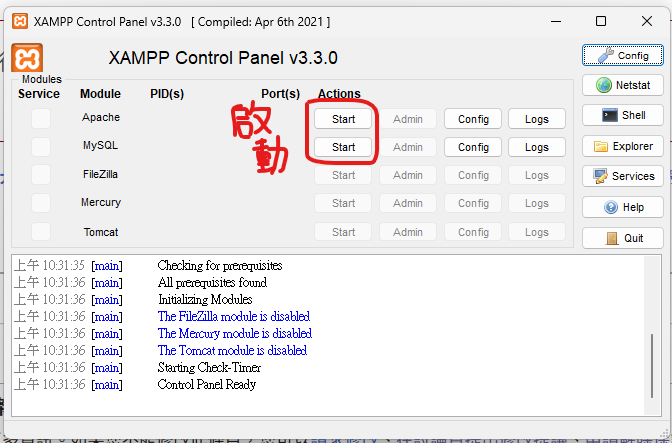This screenshot has height=443, width=672.
Task: Click the PID(s) column header
Action: (167, 94)
